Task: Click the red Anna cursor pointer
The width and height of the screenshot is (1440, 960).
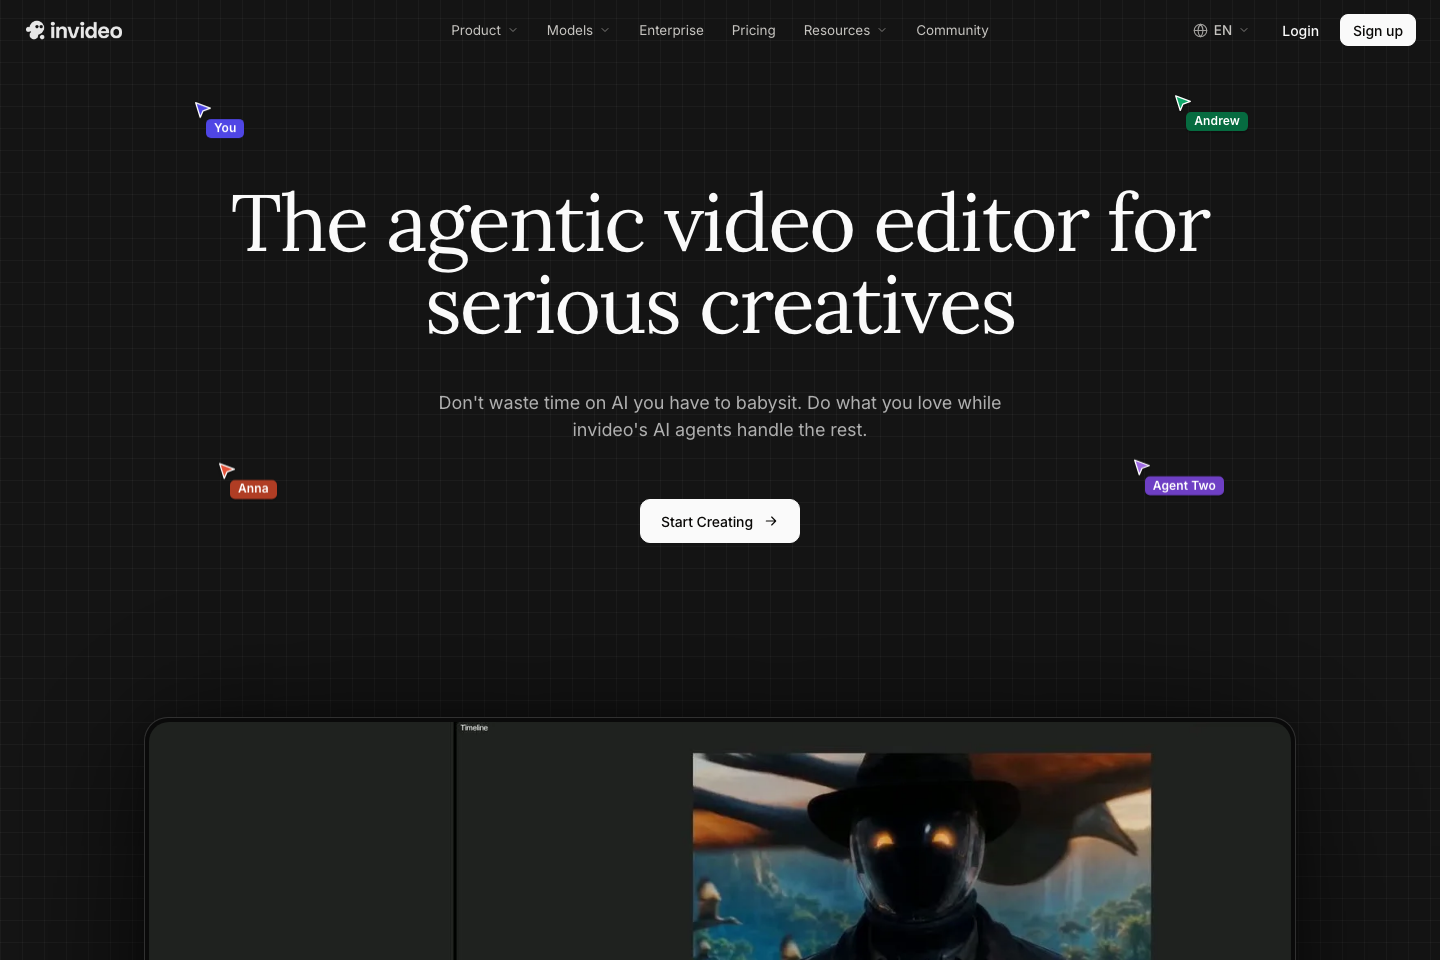Action: pyautogui.click(x=226, y=470)
